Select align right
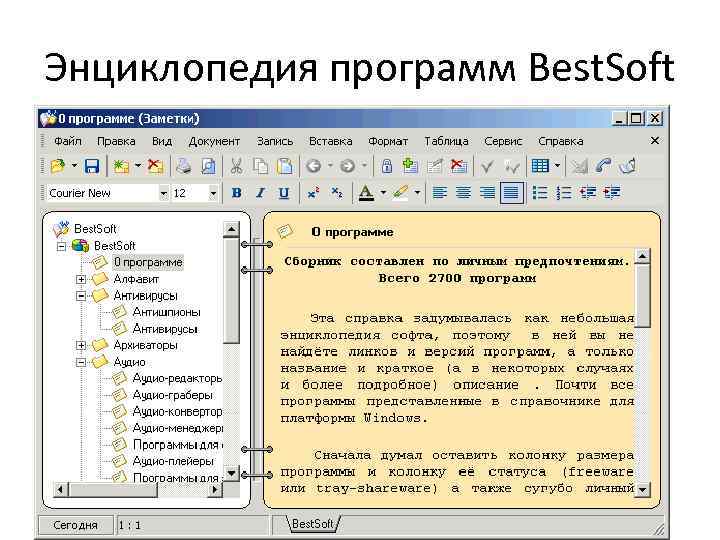The image size is (720, 540). click(487, 193)
